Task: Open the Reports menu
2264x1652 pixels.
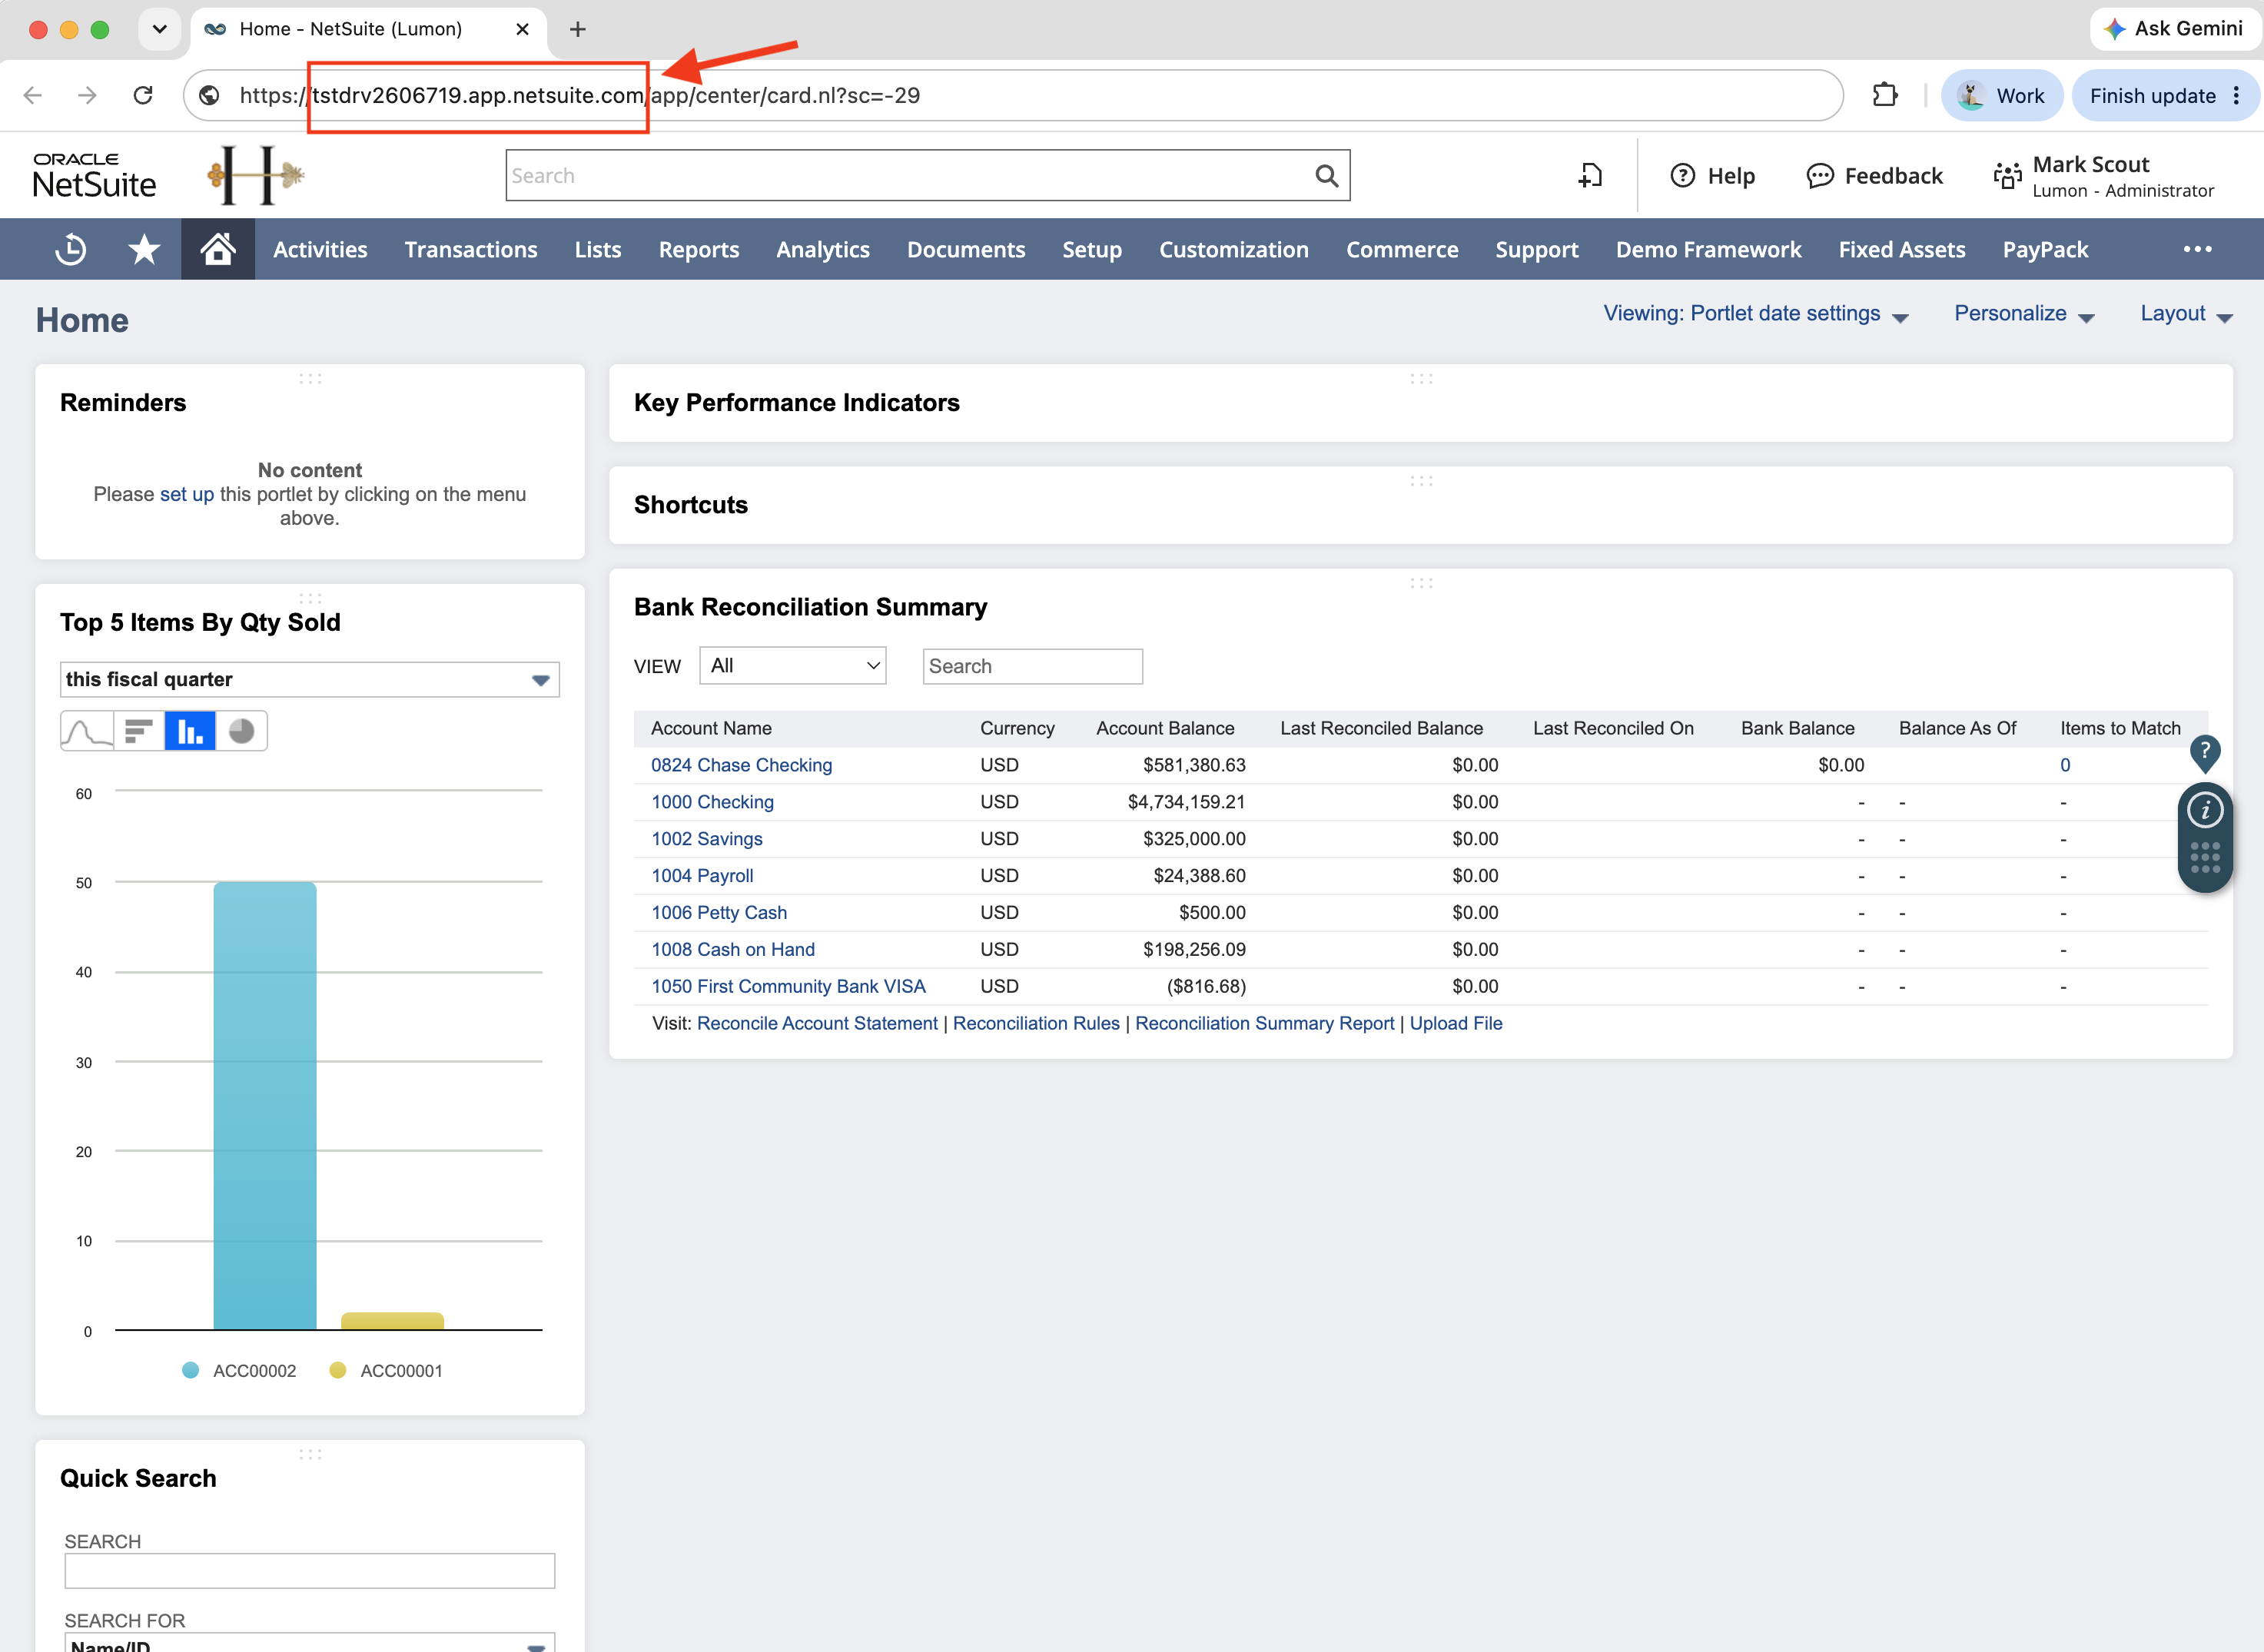Action: [x=699, y=249]
